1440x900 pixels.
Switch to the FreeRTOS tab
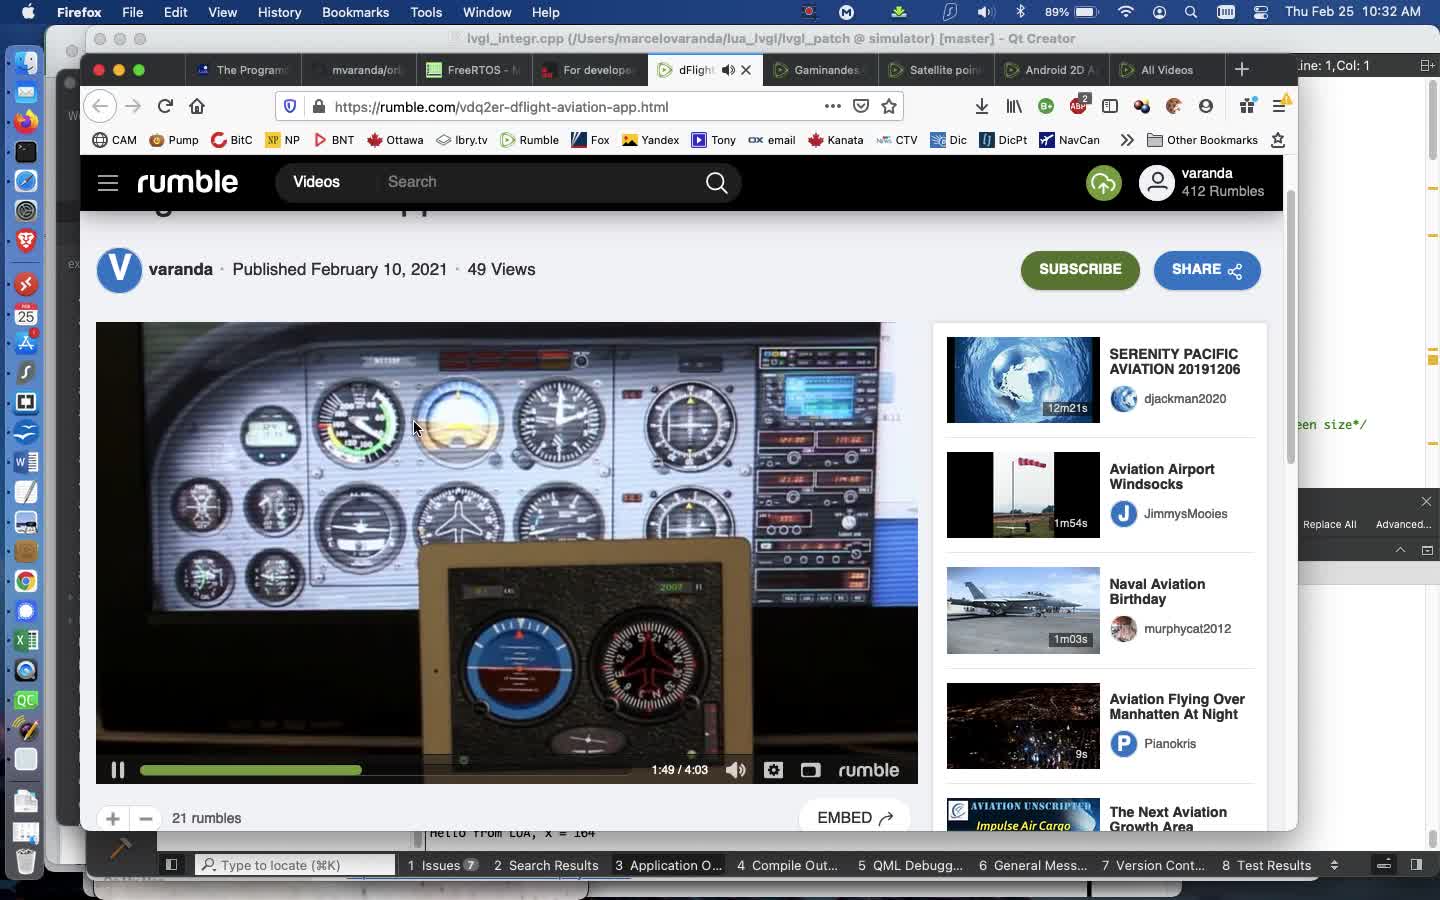coord(475,70)
